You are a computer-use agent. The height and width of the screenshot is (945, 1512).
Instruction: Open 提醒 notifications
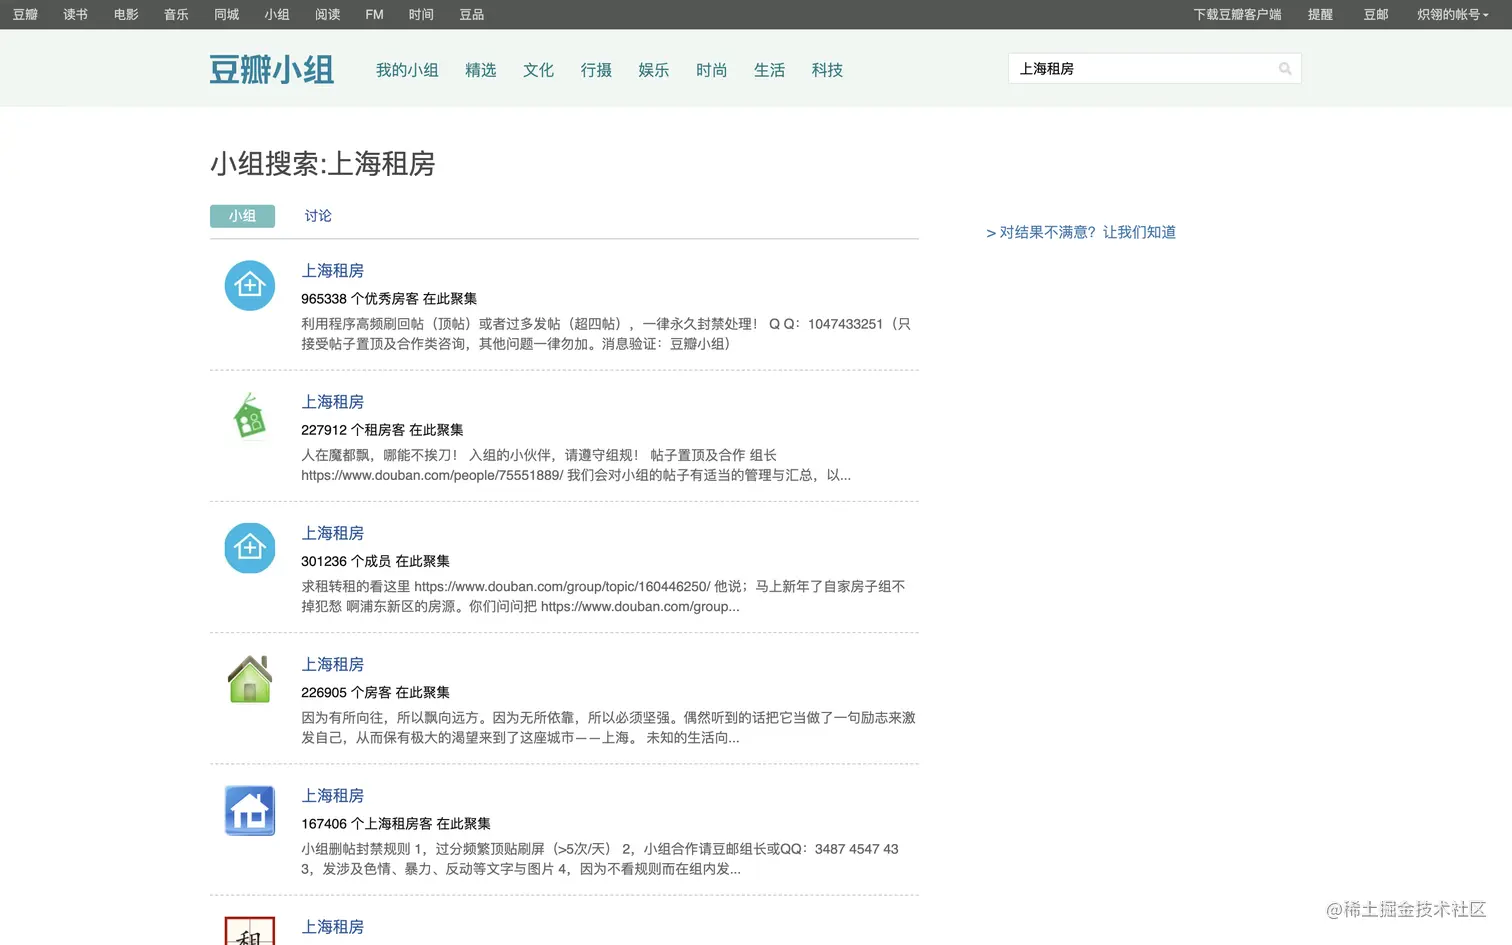(x=1320, y=14)
